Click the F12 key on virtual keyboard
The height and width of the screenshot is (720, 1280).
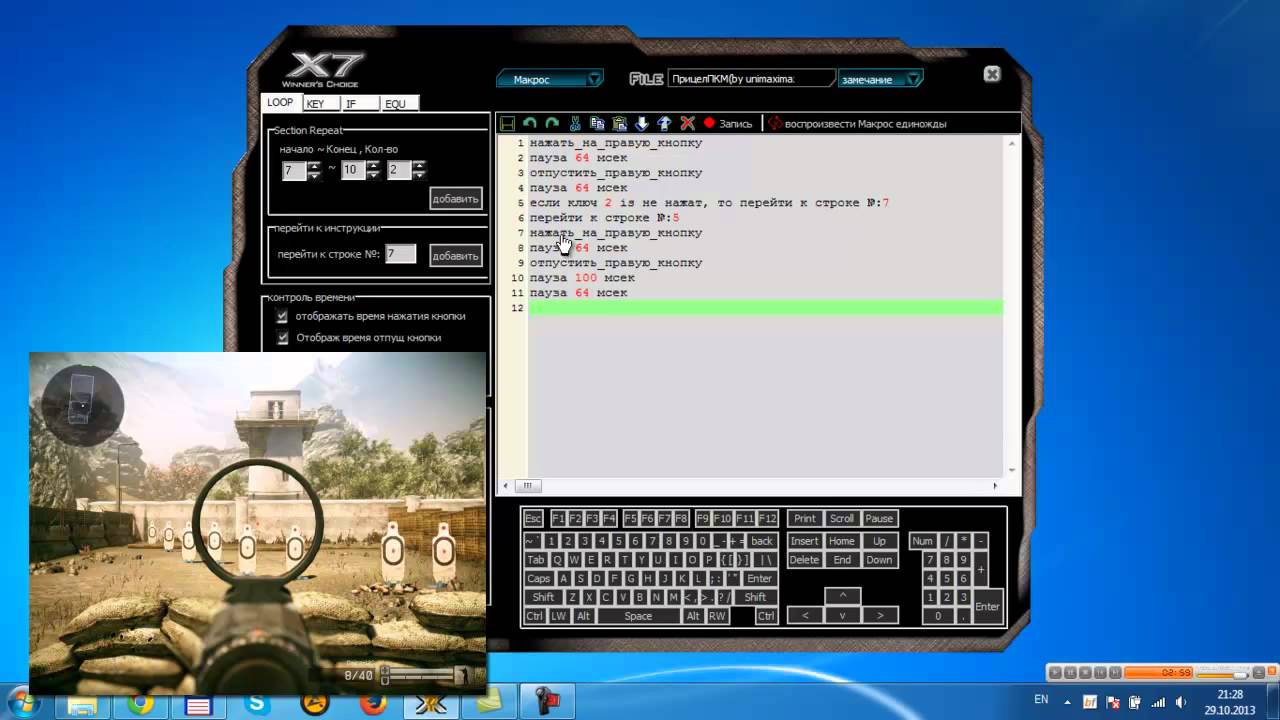click(x=767, y=518)
